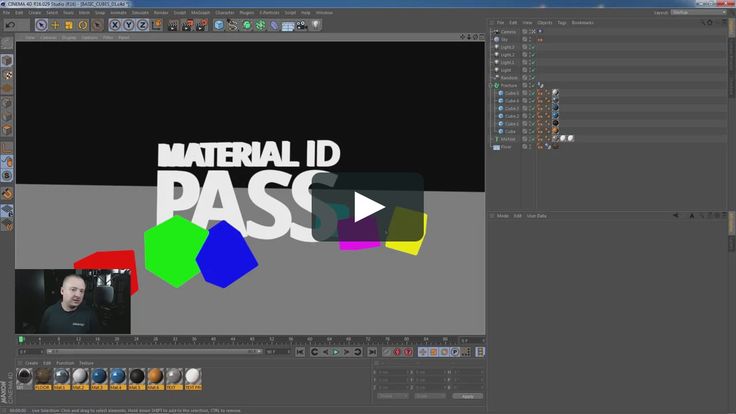Click the Polygons mode sidebar icon

tap(7, 130)
